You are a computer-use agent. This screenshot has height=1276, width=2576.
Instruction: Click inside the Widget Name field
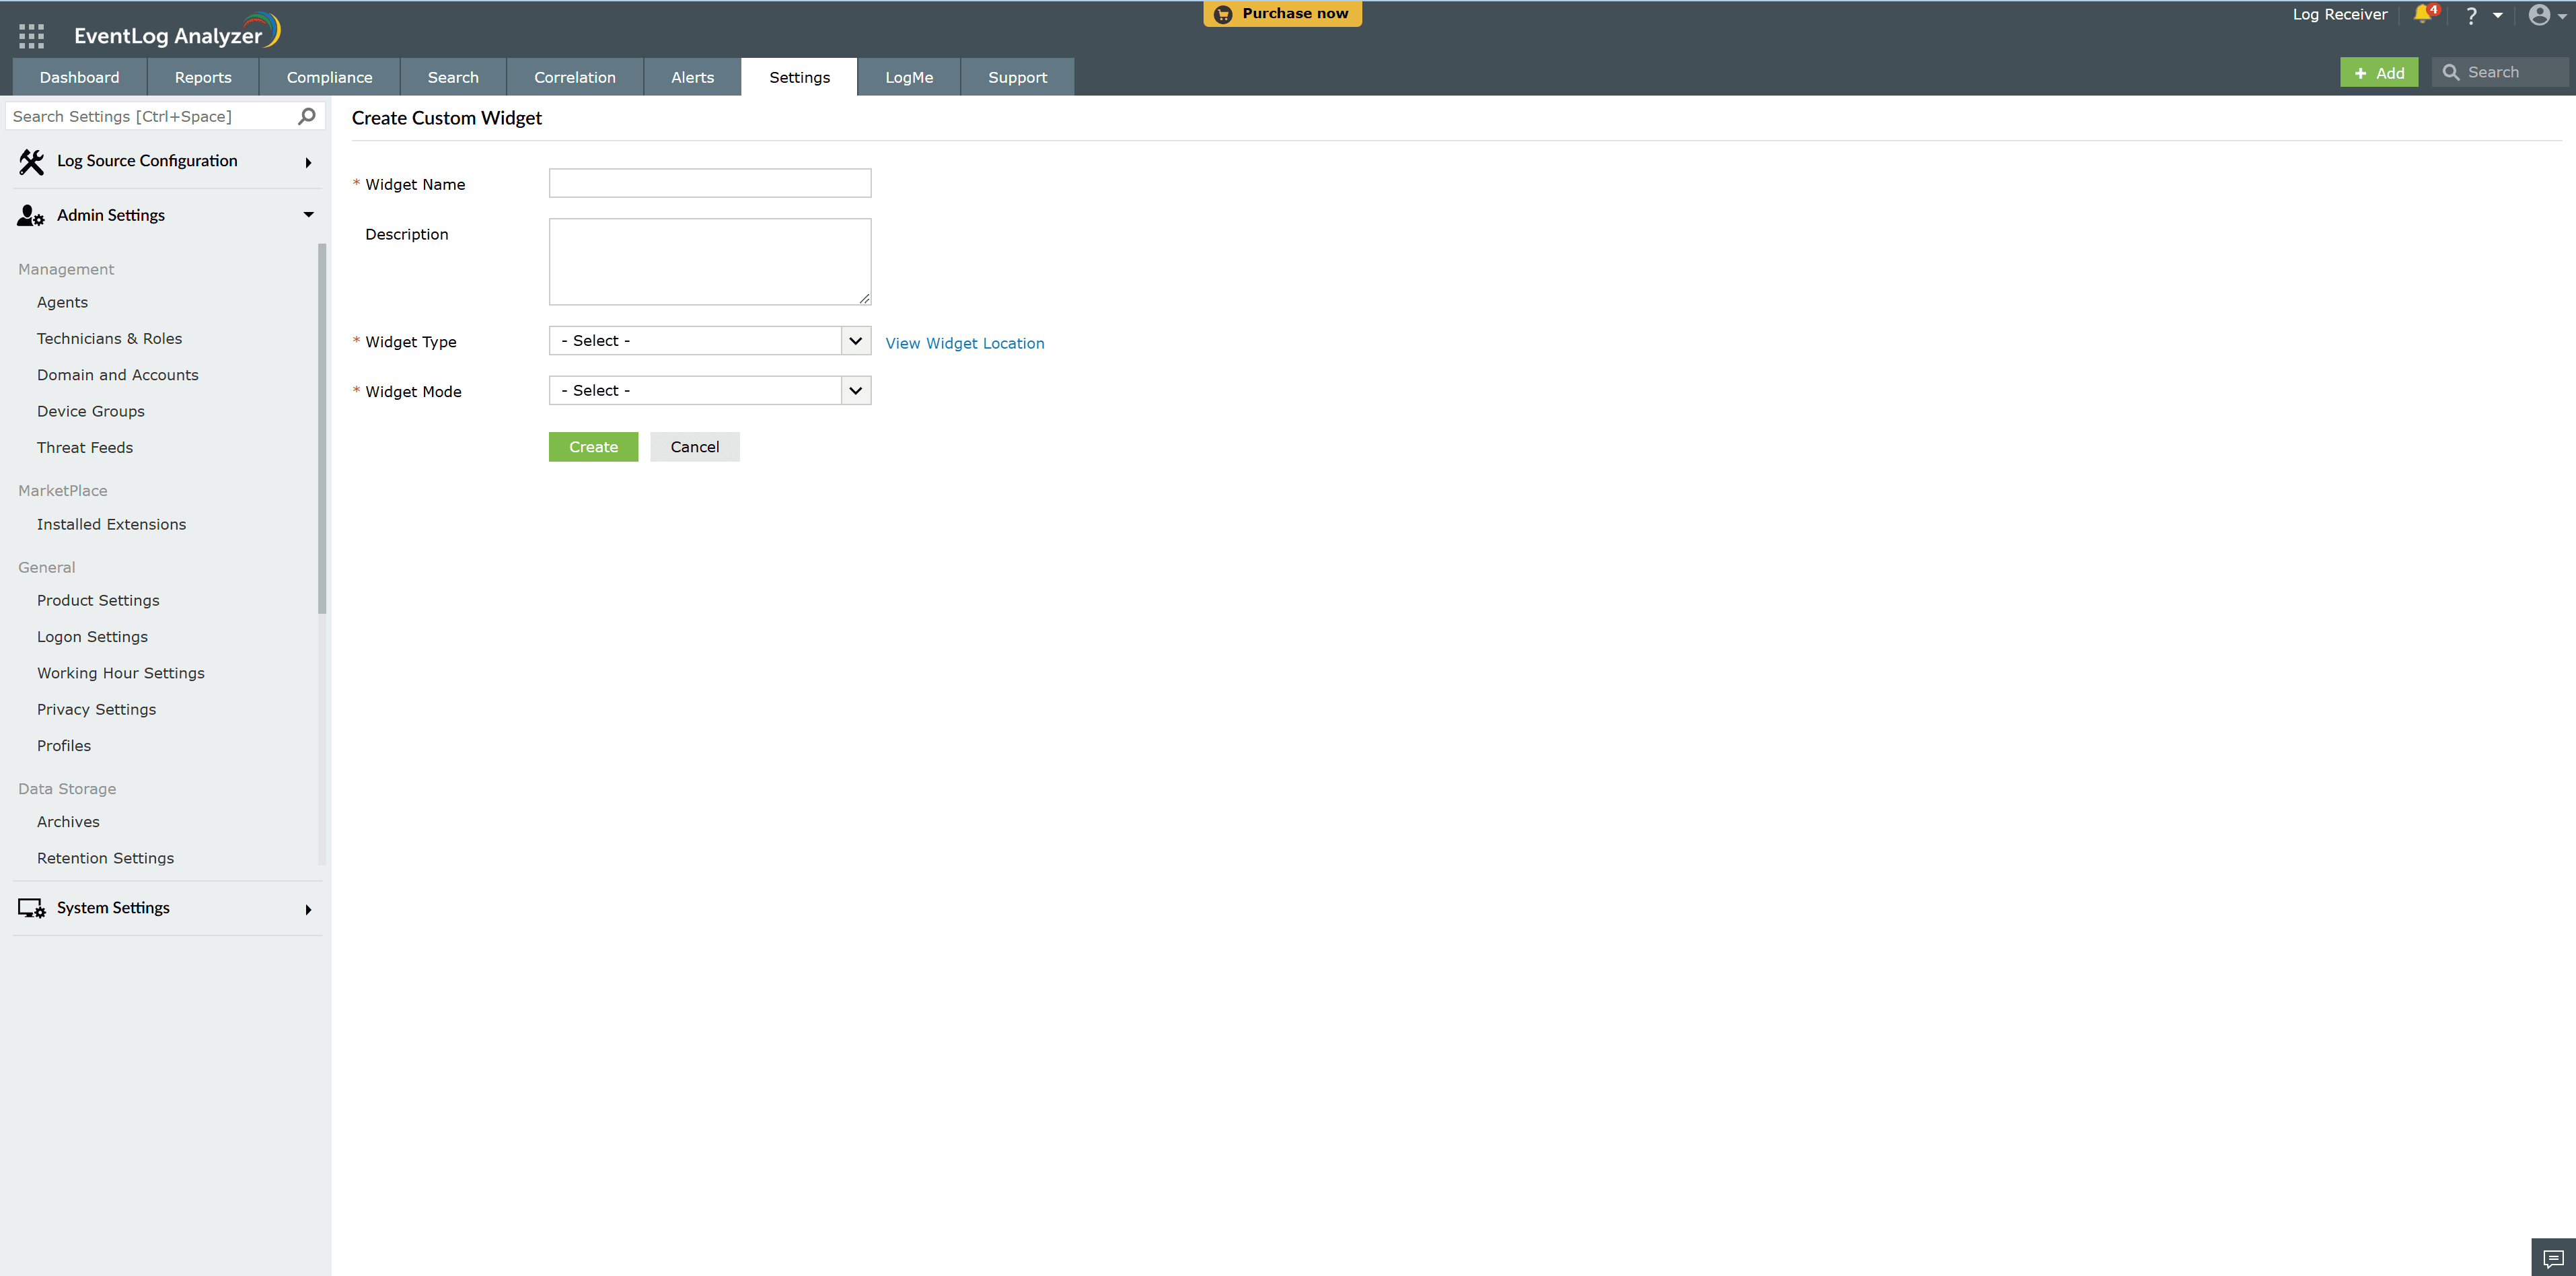[x=709, y=182]
